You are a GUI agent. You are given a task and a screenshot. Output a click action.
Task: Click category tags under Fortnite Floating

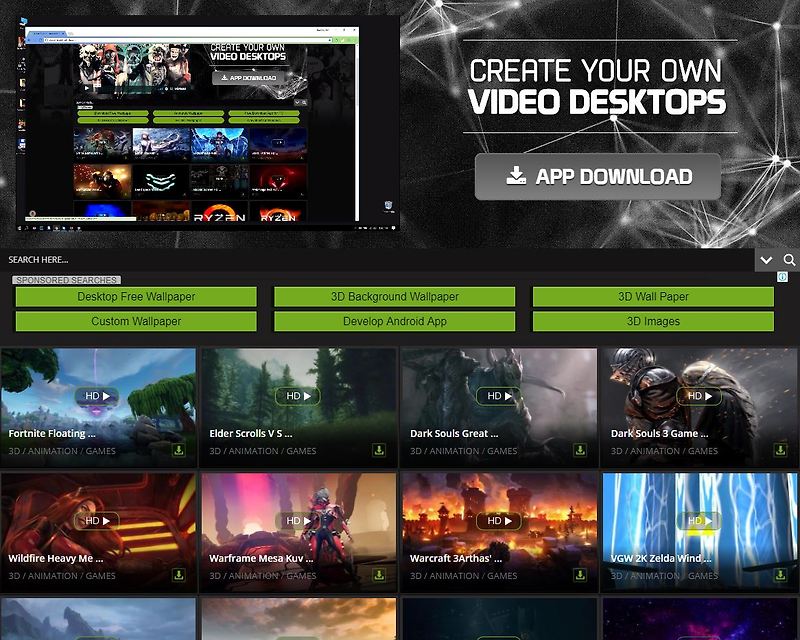click(62, 451)
